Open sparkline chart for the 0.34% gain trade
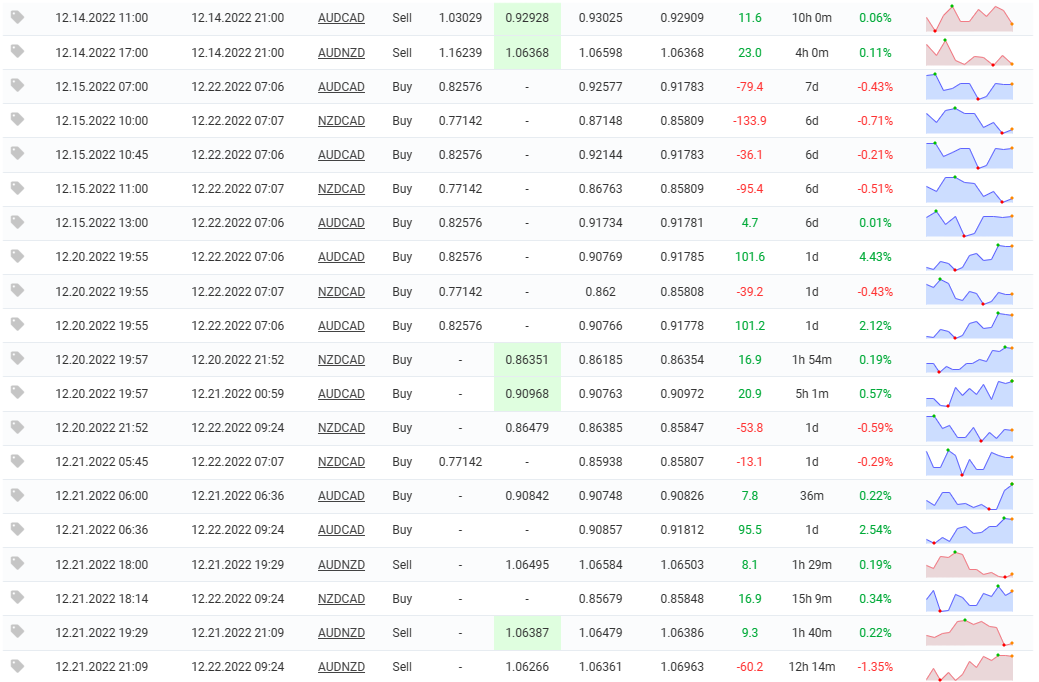 (x=969, y=598)
